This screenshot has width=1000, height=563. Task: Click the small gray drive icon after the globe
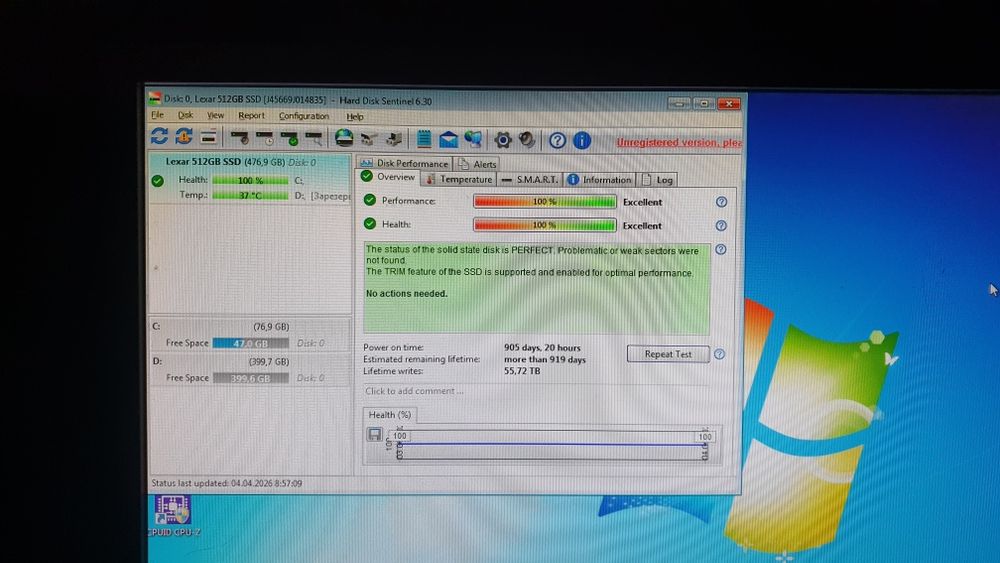(x=369, y=138)
